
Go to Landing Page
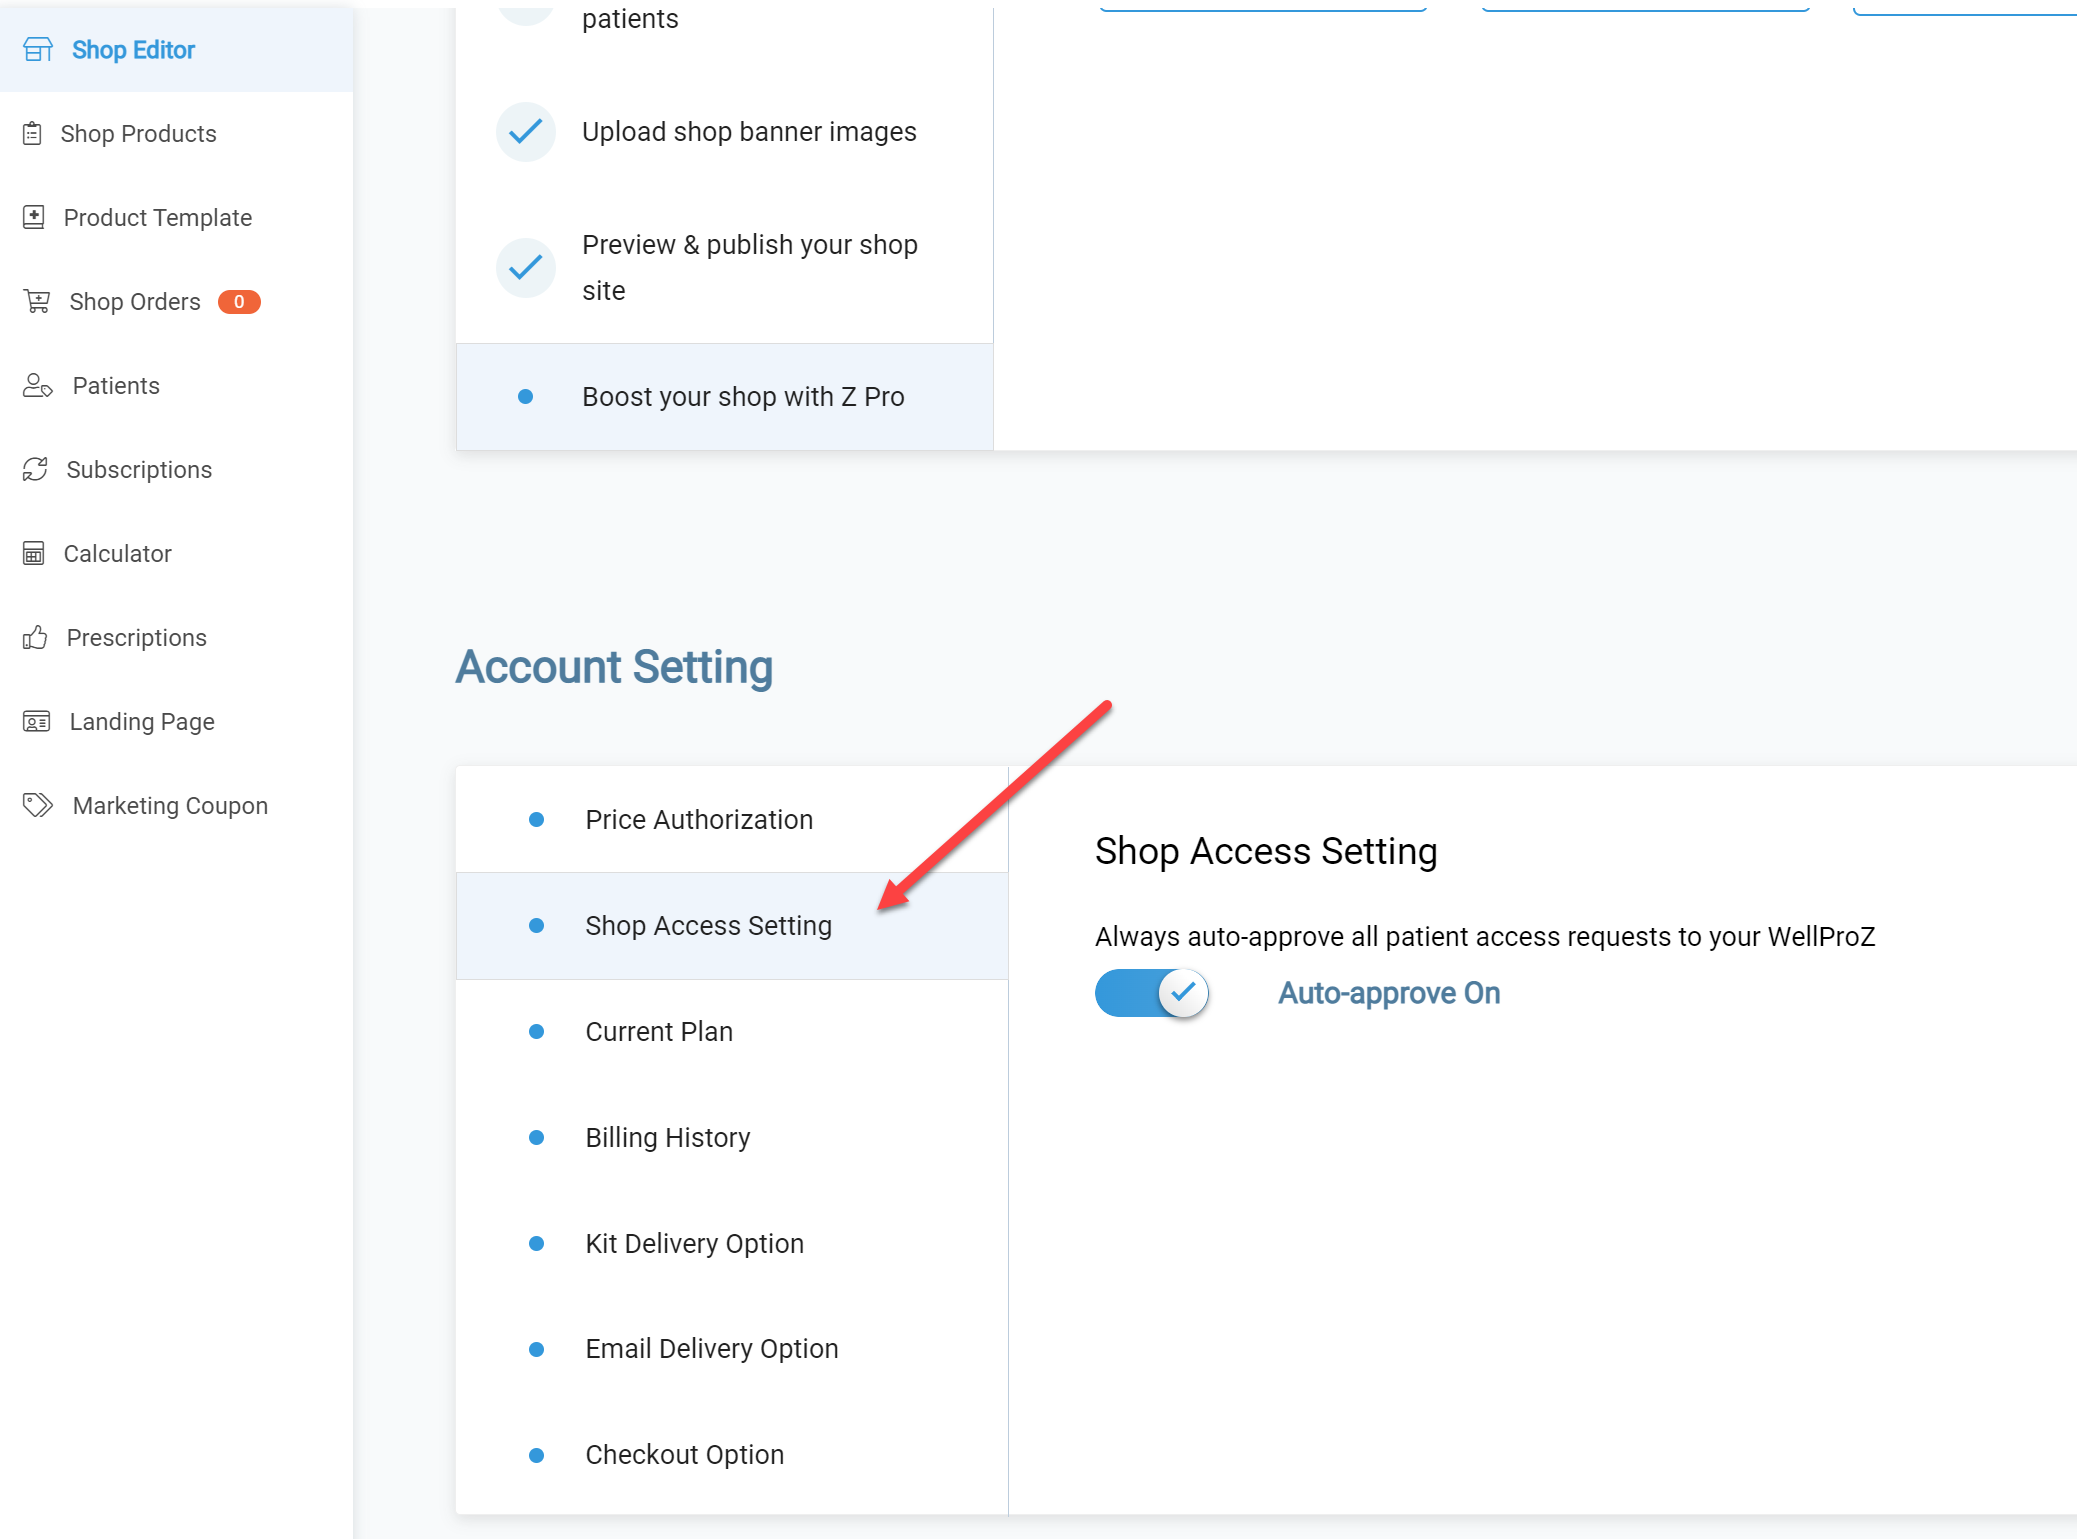[176, 721]
